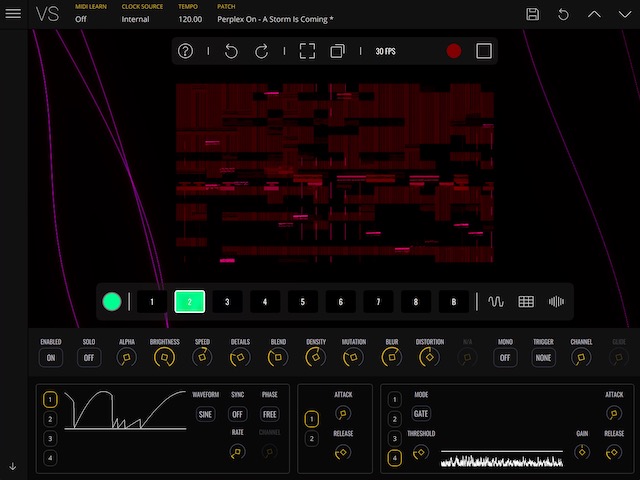Select the audio waveform bars icon
The width and height of the screenshot is (640, 480).
pos(557,301)
